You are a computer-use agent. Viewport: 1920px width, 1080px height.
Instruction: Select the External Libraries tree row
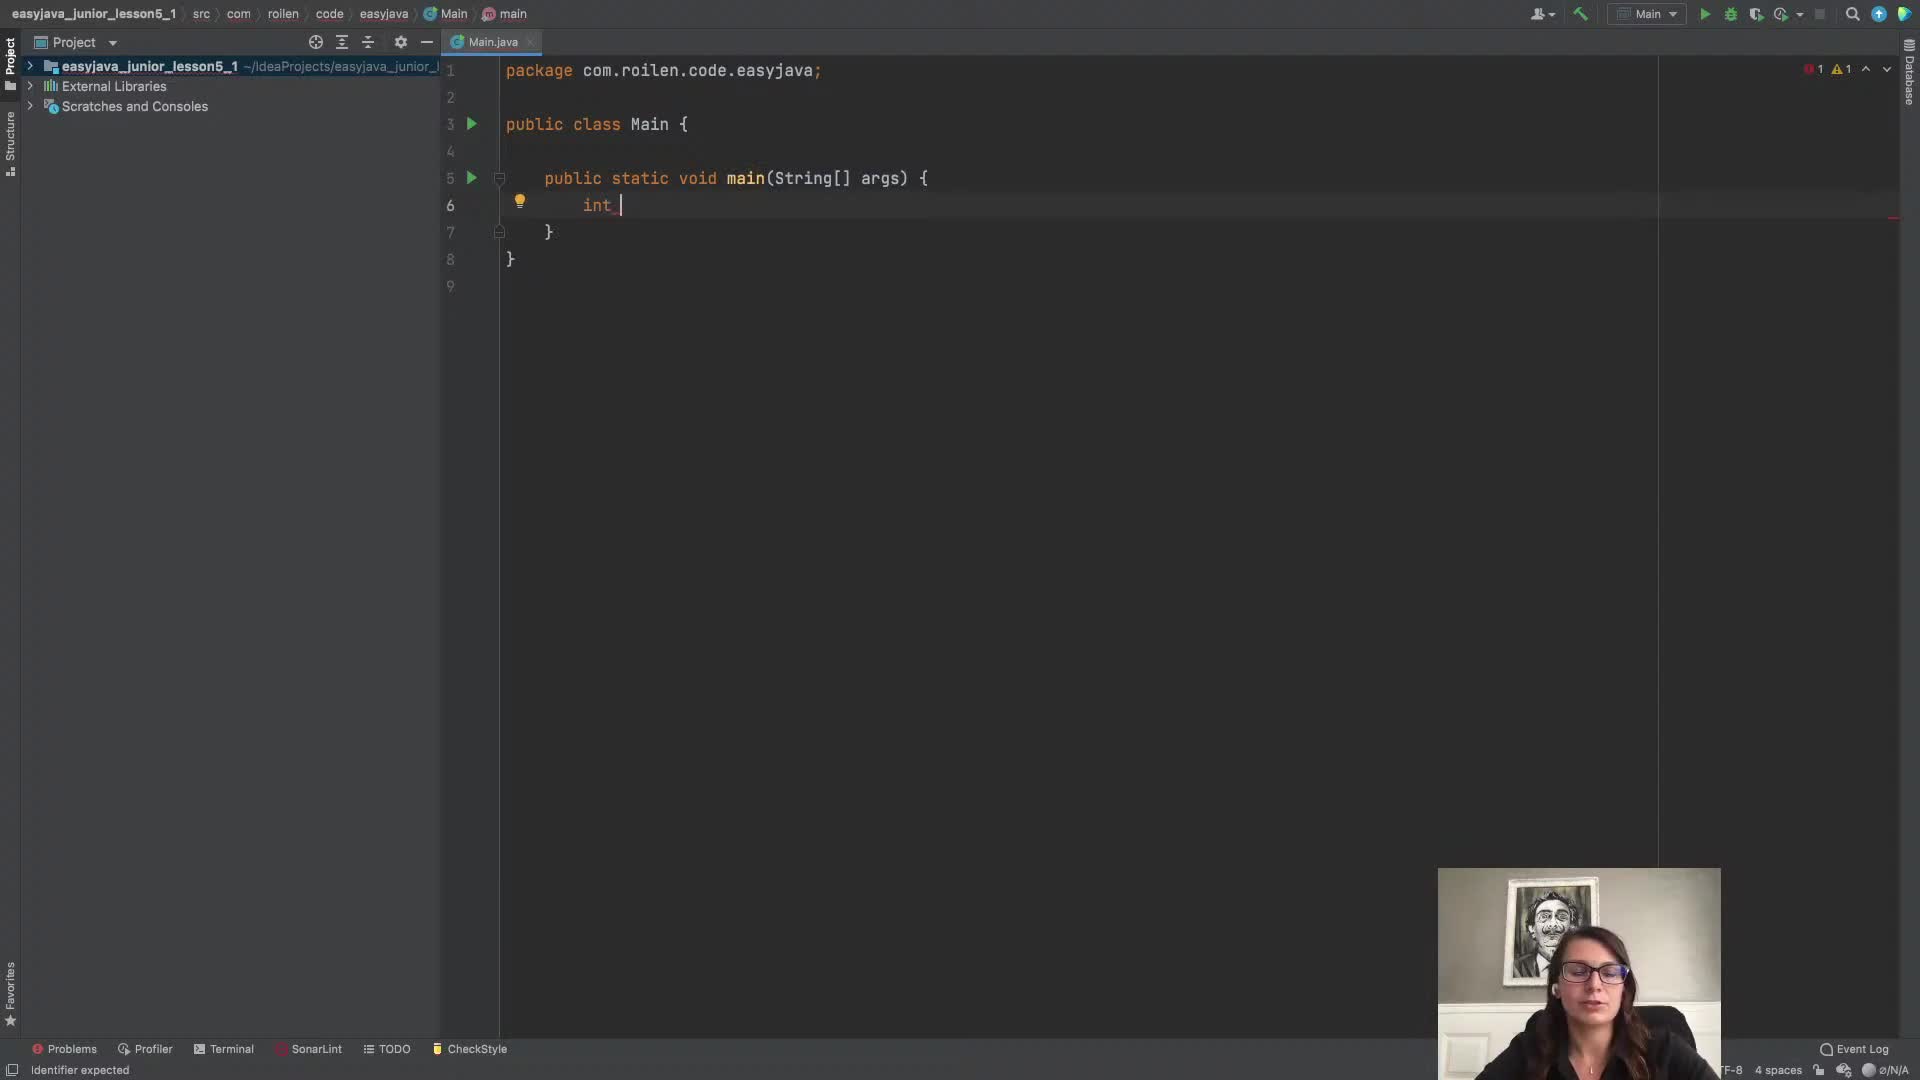click(230, 86)
